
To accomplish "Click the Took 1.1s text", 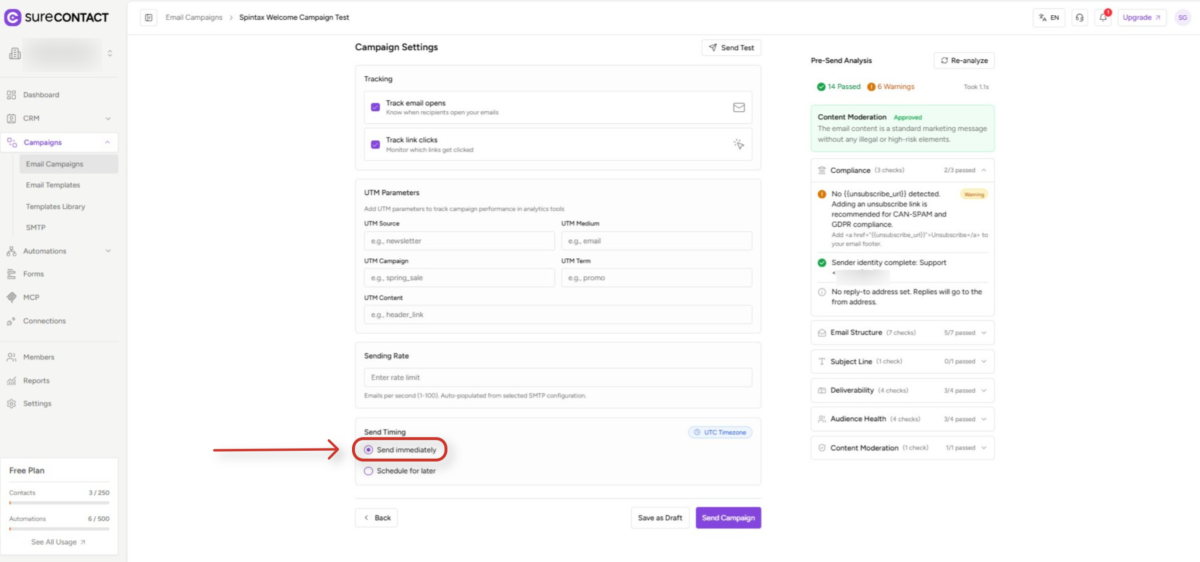I will point(976,87).
